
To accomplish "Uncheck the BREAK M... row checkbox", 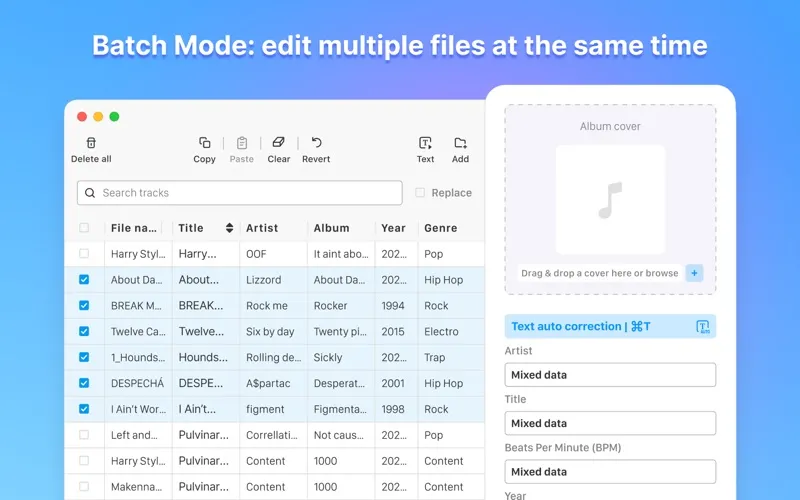I will pyautogui.click(x=84, y=305).
